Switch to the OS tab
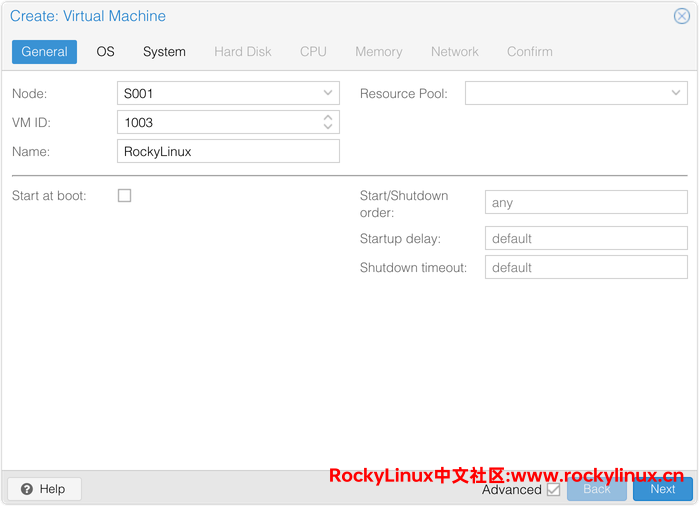The image size is (699, 506). (x=105, y=52)
